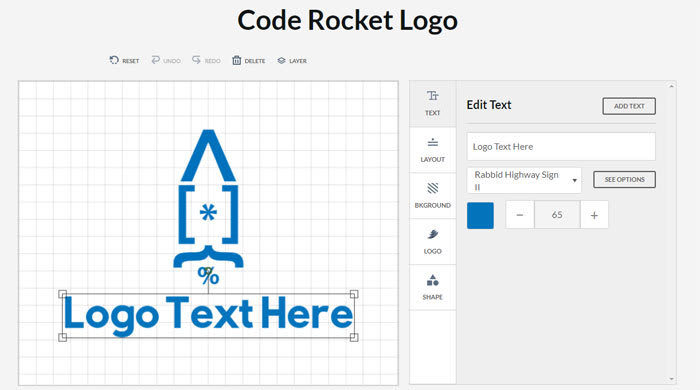Click the Add Text button
Viewport: 700px width, 390px height.
pyautogui.click(x=629, y=106)
